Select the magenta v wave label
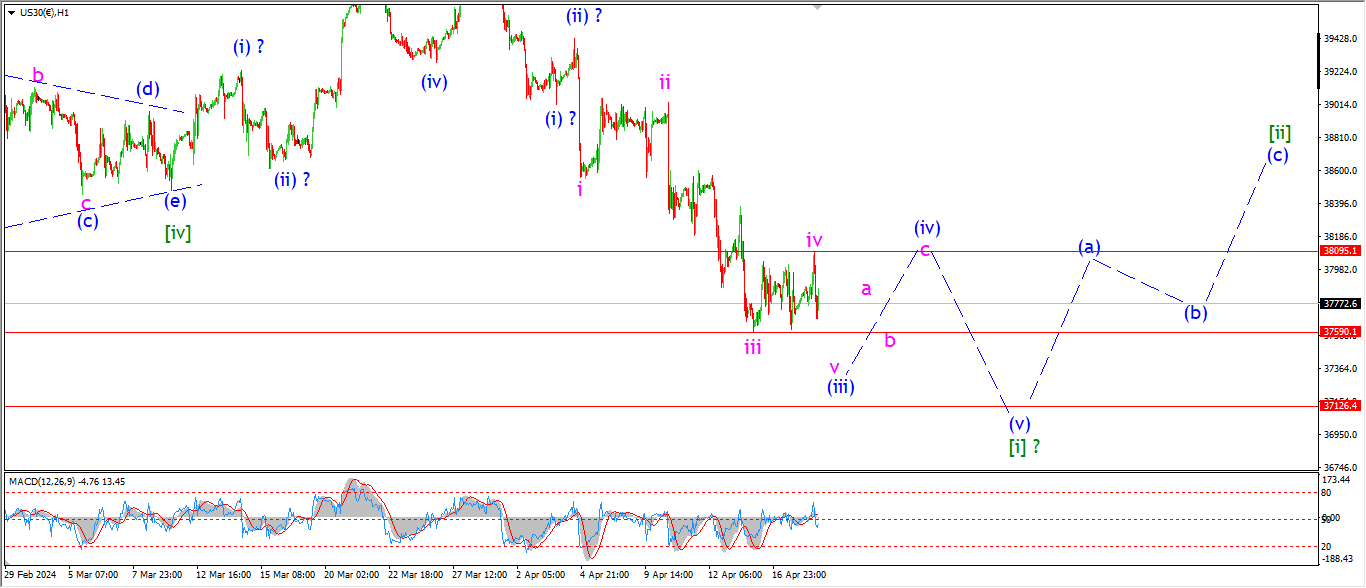This screenshot has width=1366, height=588. coord(834,367)
